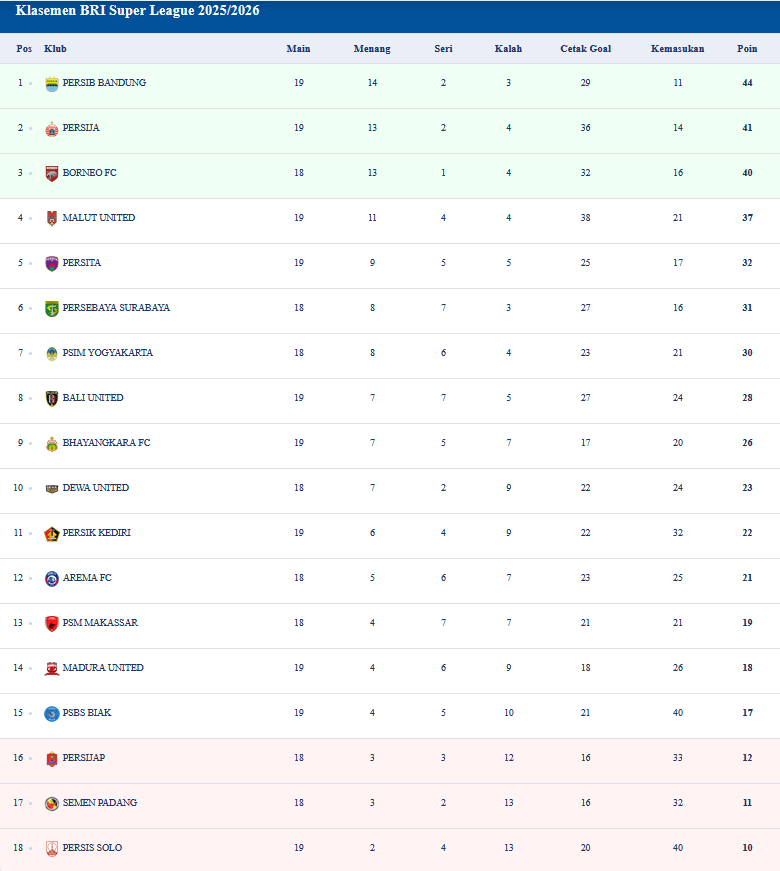This screenshot has height=871, width=780.
Task: Click the Arema FC club logo
Action: (x=52, y=579)
